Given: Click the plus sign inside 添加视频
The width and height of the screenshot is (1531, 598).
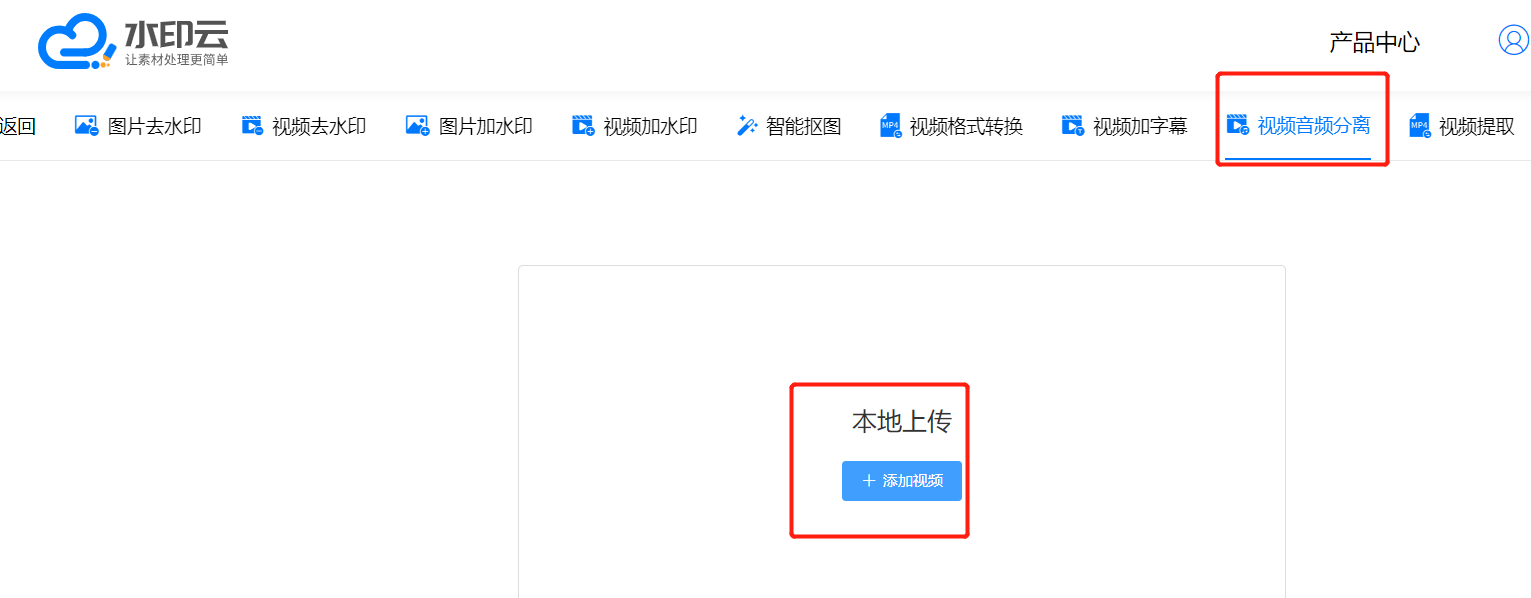Looking at the screenshot, I should point(868,481).
